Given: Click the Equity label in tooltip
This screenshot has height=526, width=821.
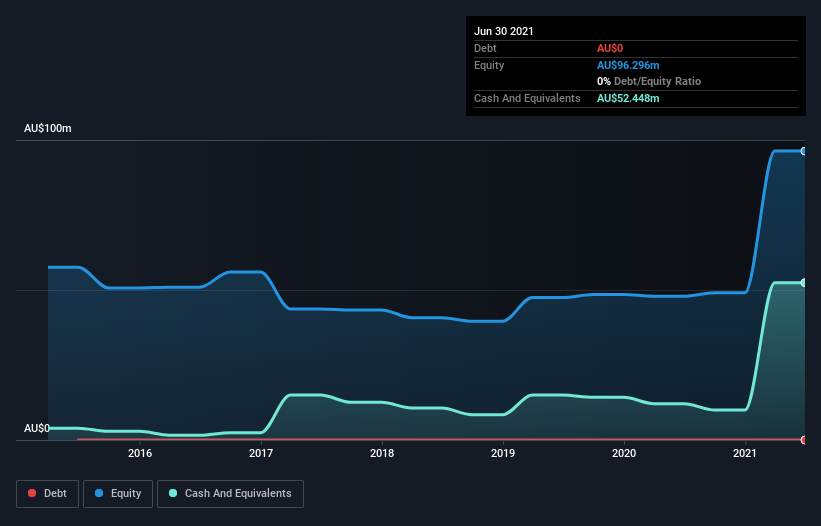Looking at the screenshot, I should click(489, 65).
